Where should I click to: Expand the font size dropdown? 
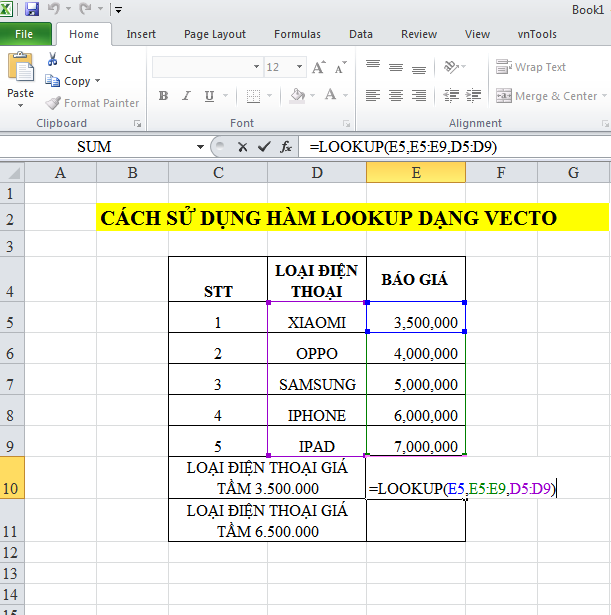tap(300, 67)
